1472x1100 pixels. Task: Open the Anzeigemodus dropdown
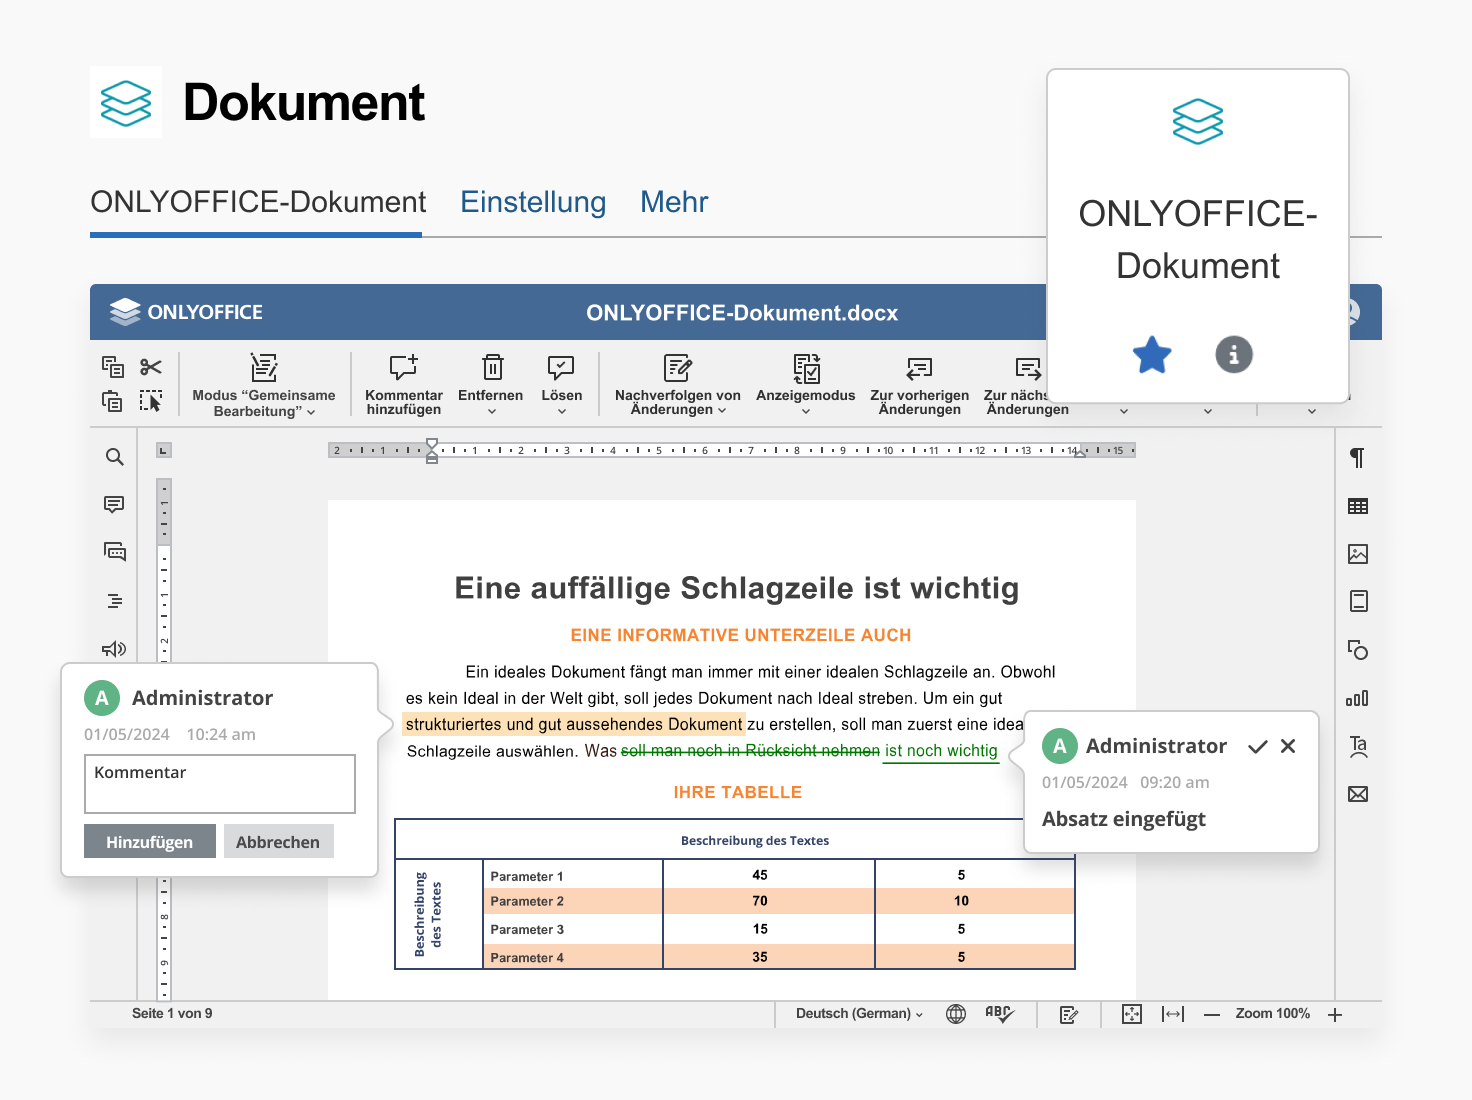[806, 385]
